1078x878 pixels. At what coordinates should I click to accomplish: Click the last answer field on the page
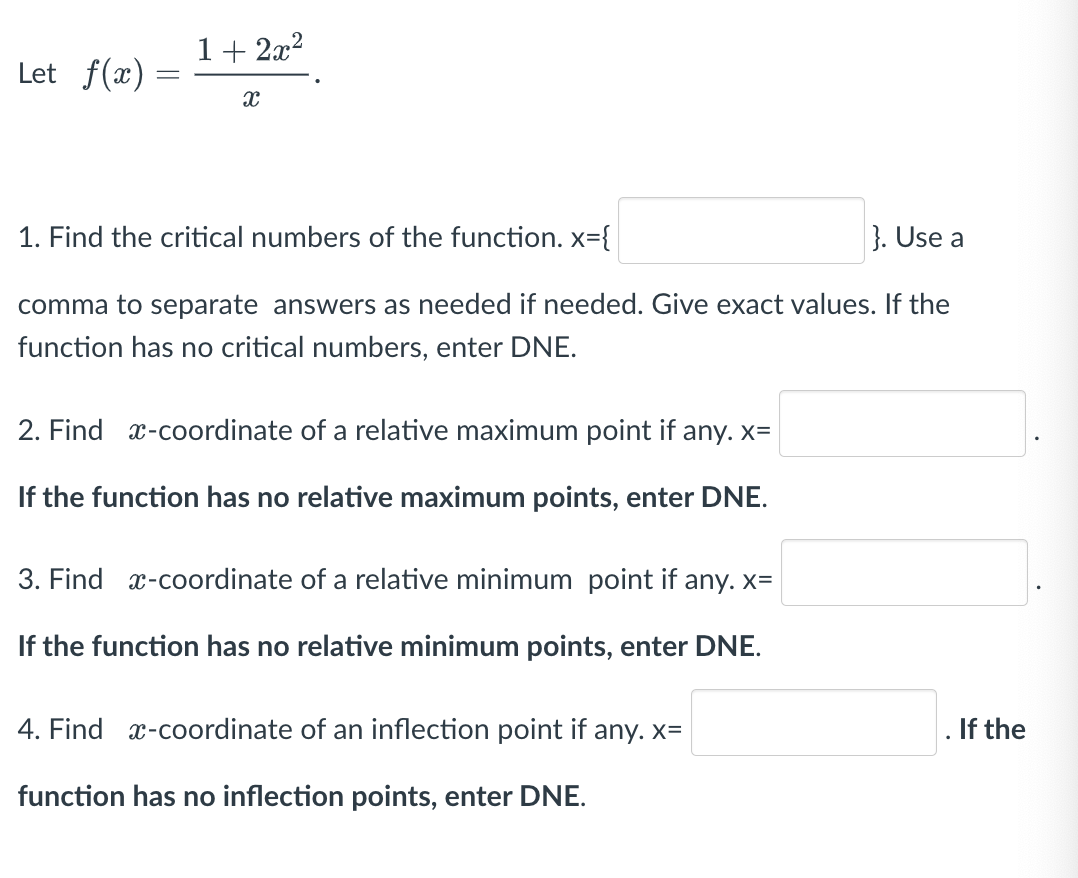[812, 724]
